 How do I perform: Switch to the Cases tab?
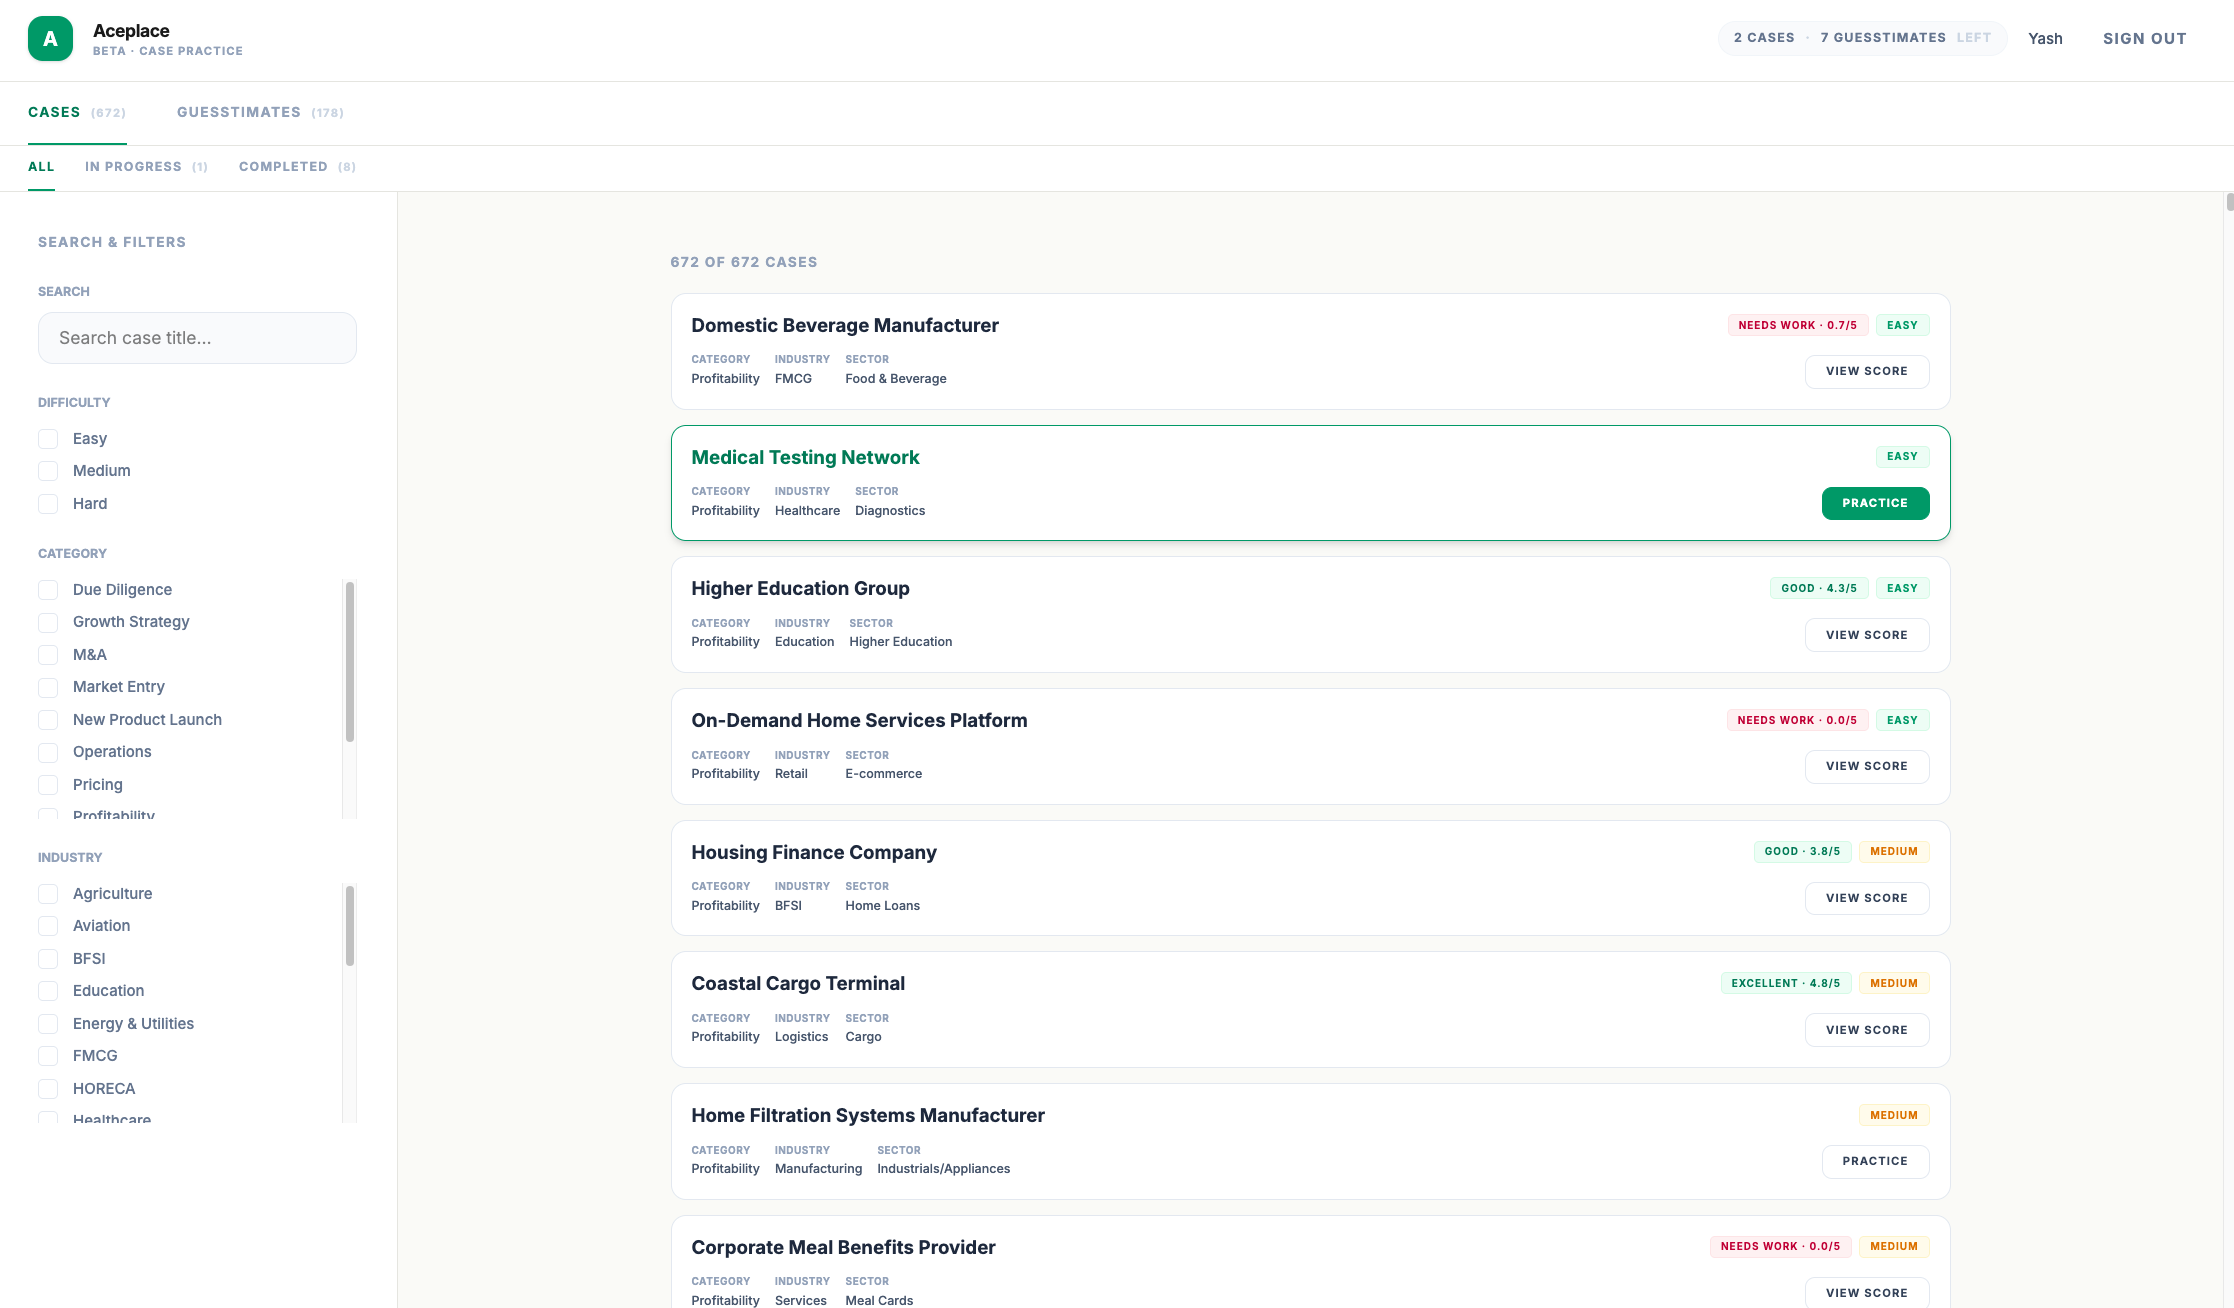tap(77, 112)
